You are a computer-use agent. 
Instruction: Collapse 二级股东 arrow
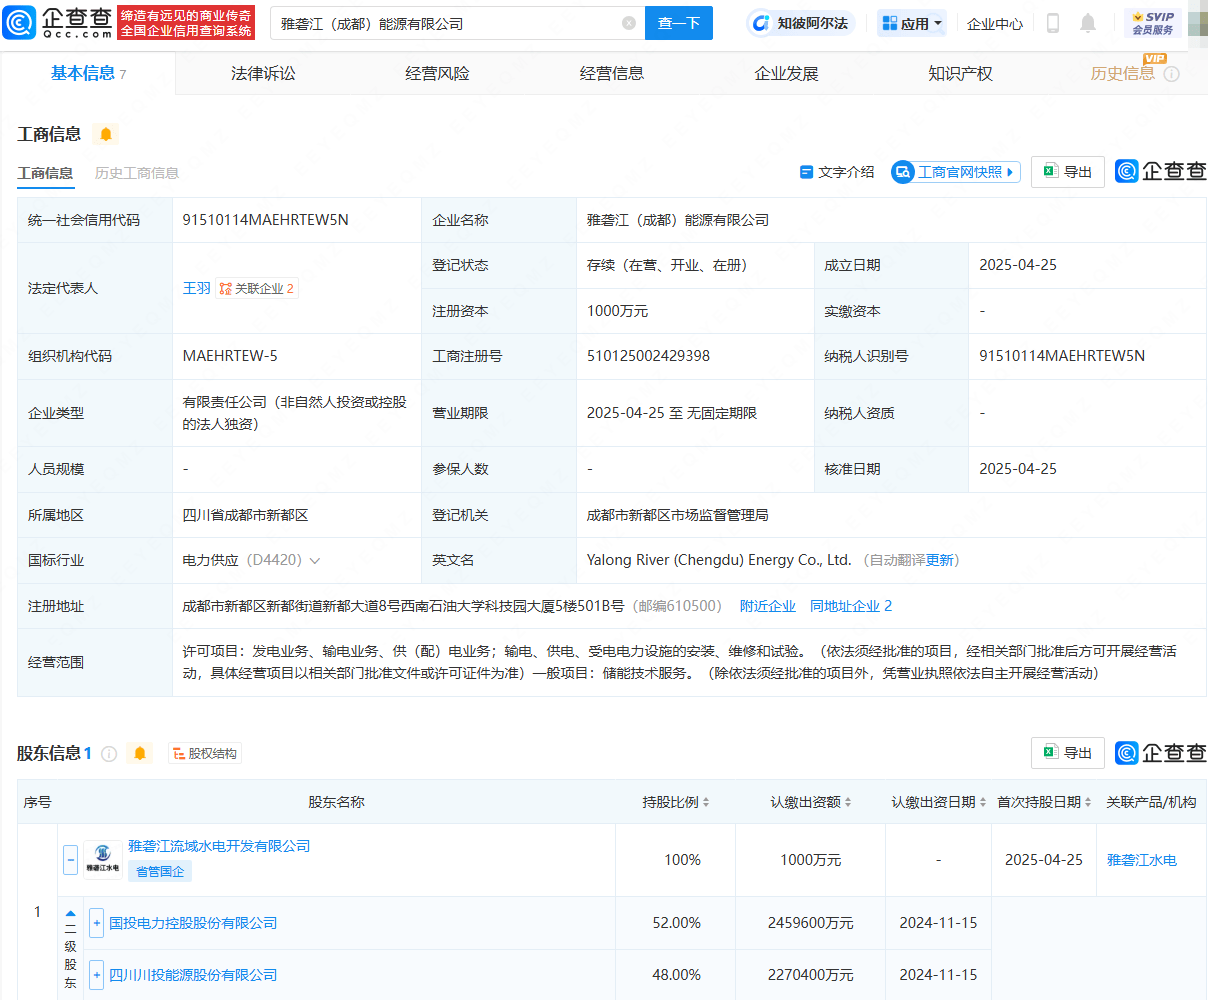coord(70,913)
